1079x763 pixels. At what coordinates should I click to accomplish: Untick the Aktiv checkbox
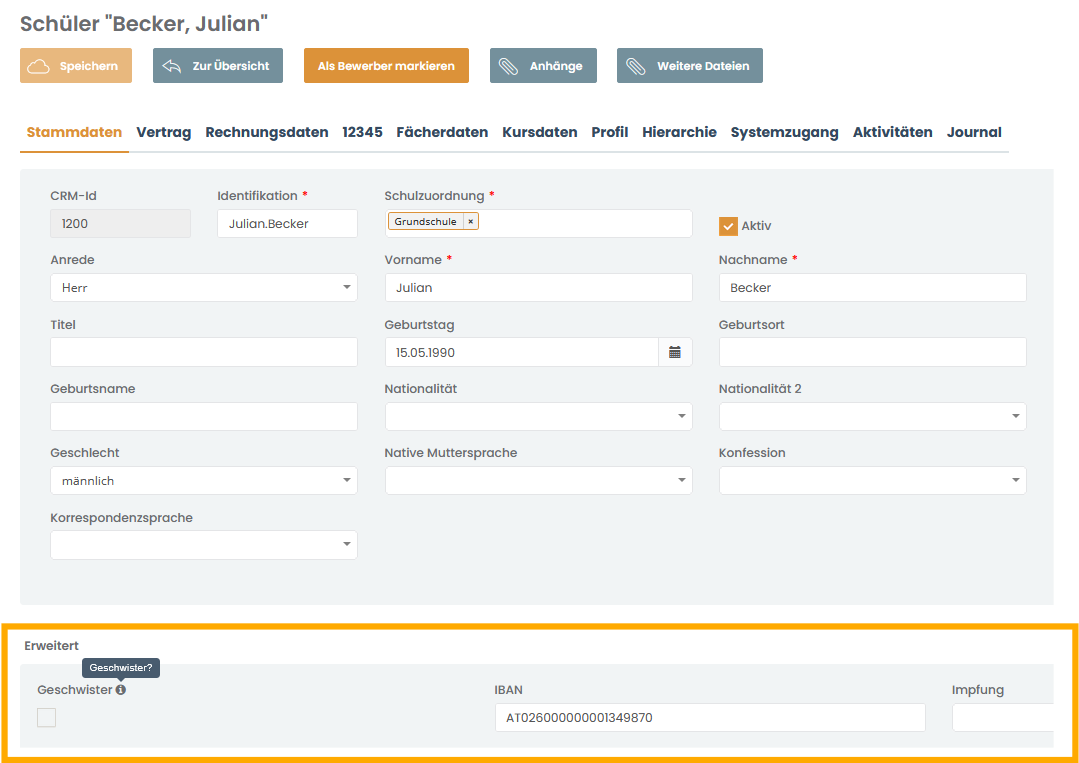click(728, 226)
